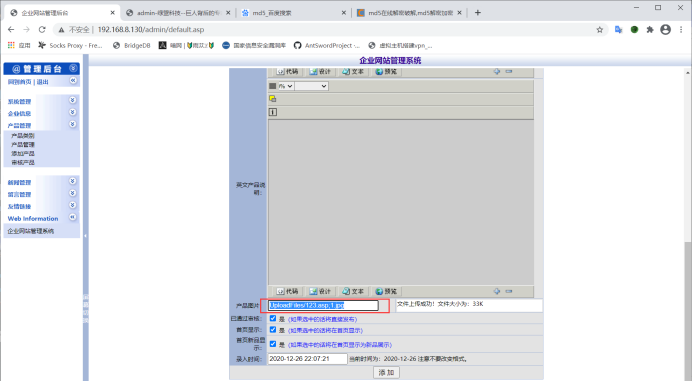This screenshot has height=381, width=692.
Task: Uncheck the 首页显示 checkbox
Action: (x=273, y=330)
